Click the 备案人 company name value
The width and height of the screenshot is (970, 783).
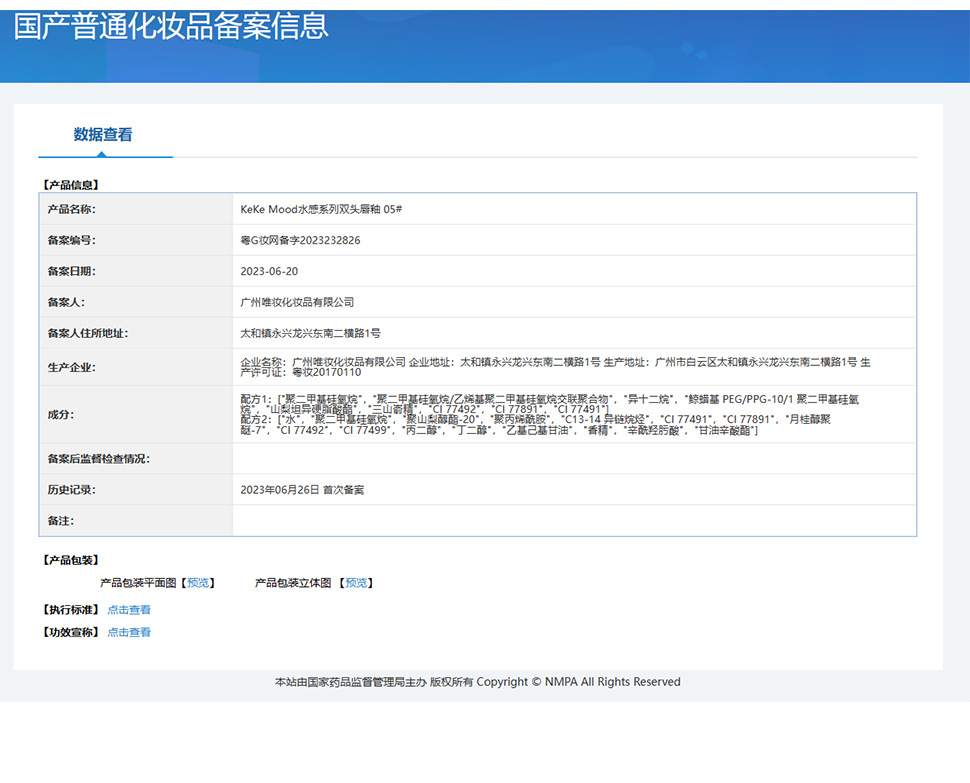tap(297, 302)
